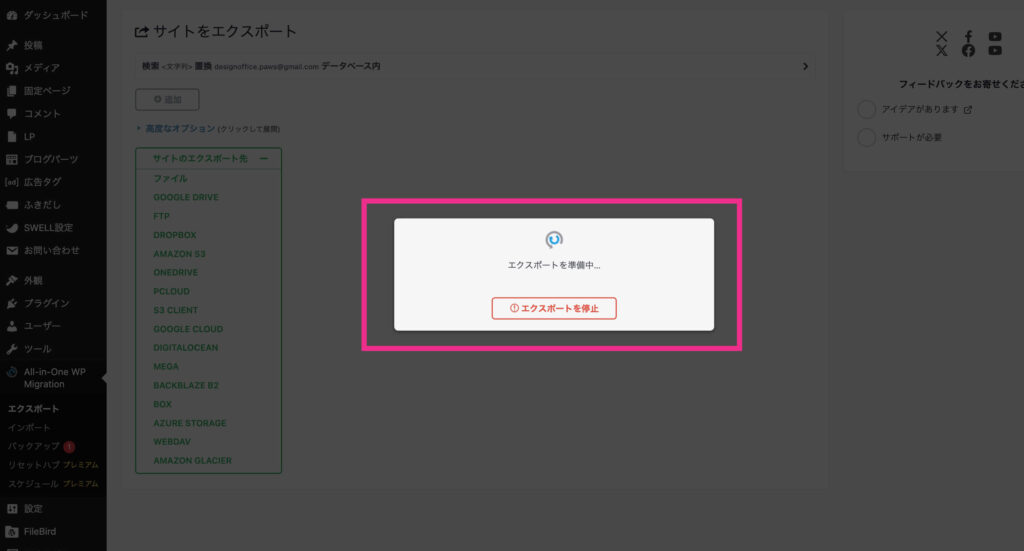
Task: Click the ユーザー person icon
Action: tap(12, 326)
